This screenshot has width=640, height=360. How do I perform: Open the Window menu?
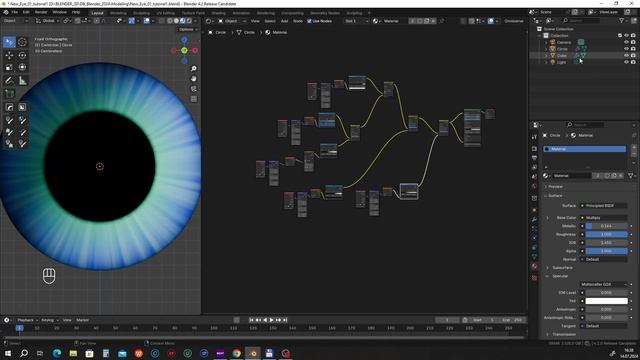tap(60, 12)
